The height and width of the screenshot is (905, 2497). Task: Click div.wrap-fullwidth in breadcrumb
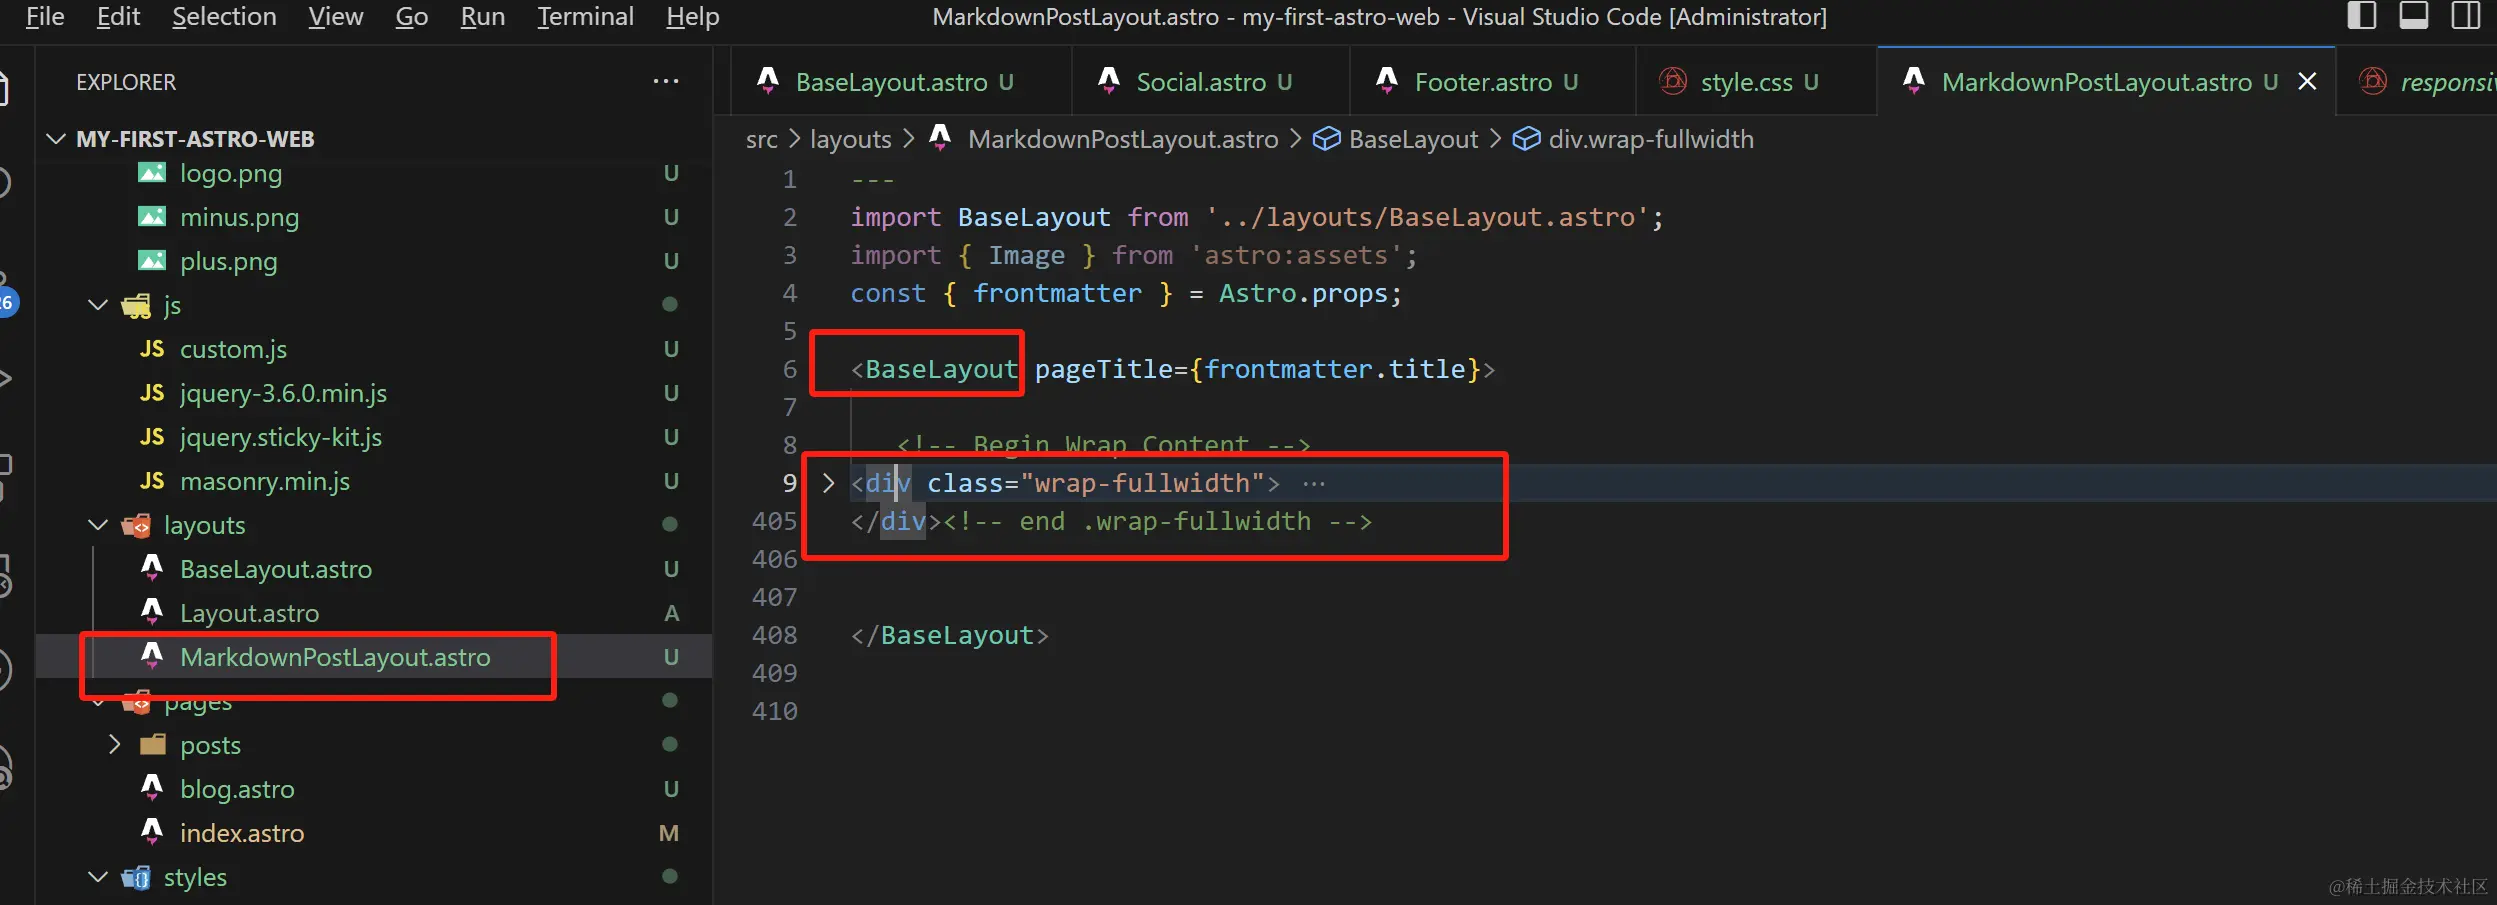coord(1651,139)
